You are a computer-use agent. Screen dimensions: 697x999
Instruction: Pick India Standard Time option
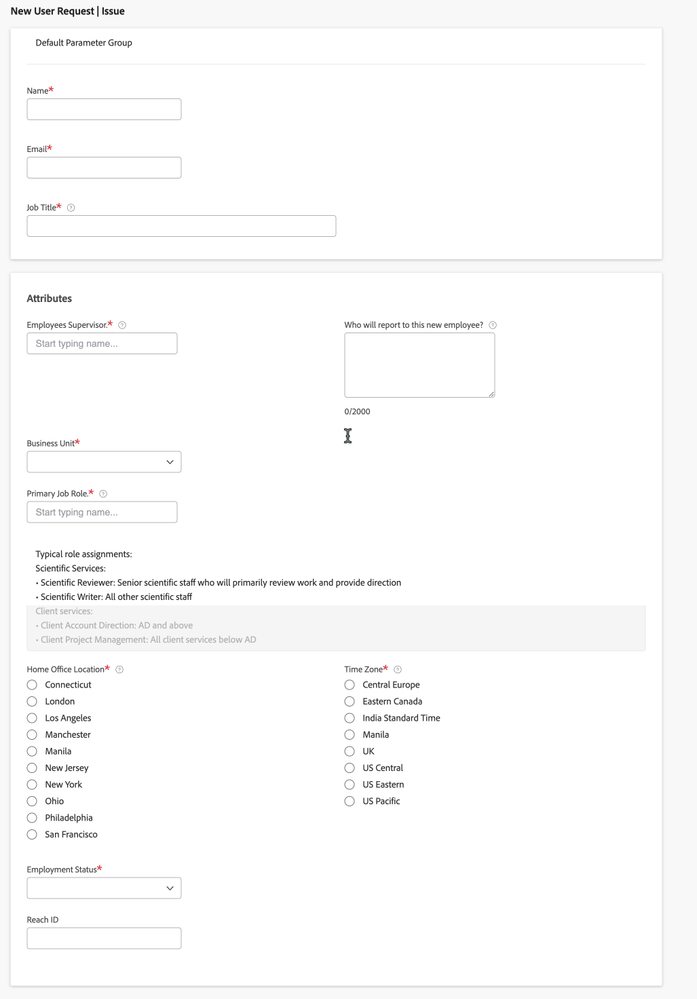(349, 718)
